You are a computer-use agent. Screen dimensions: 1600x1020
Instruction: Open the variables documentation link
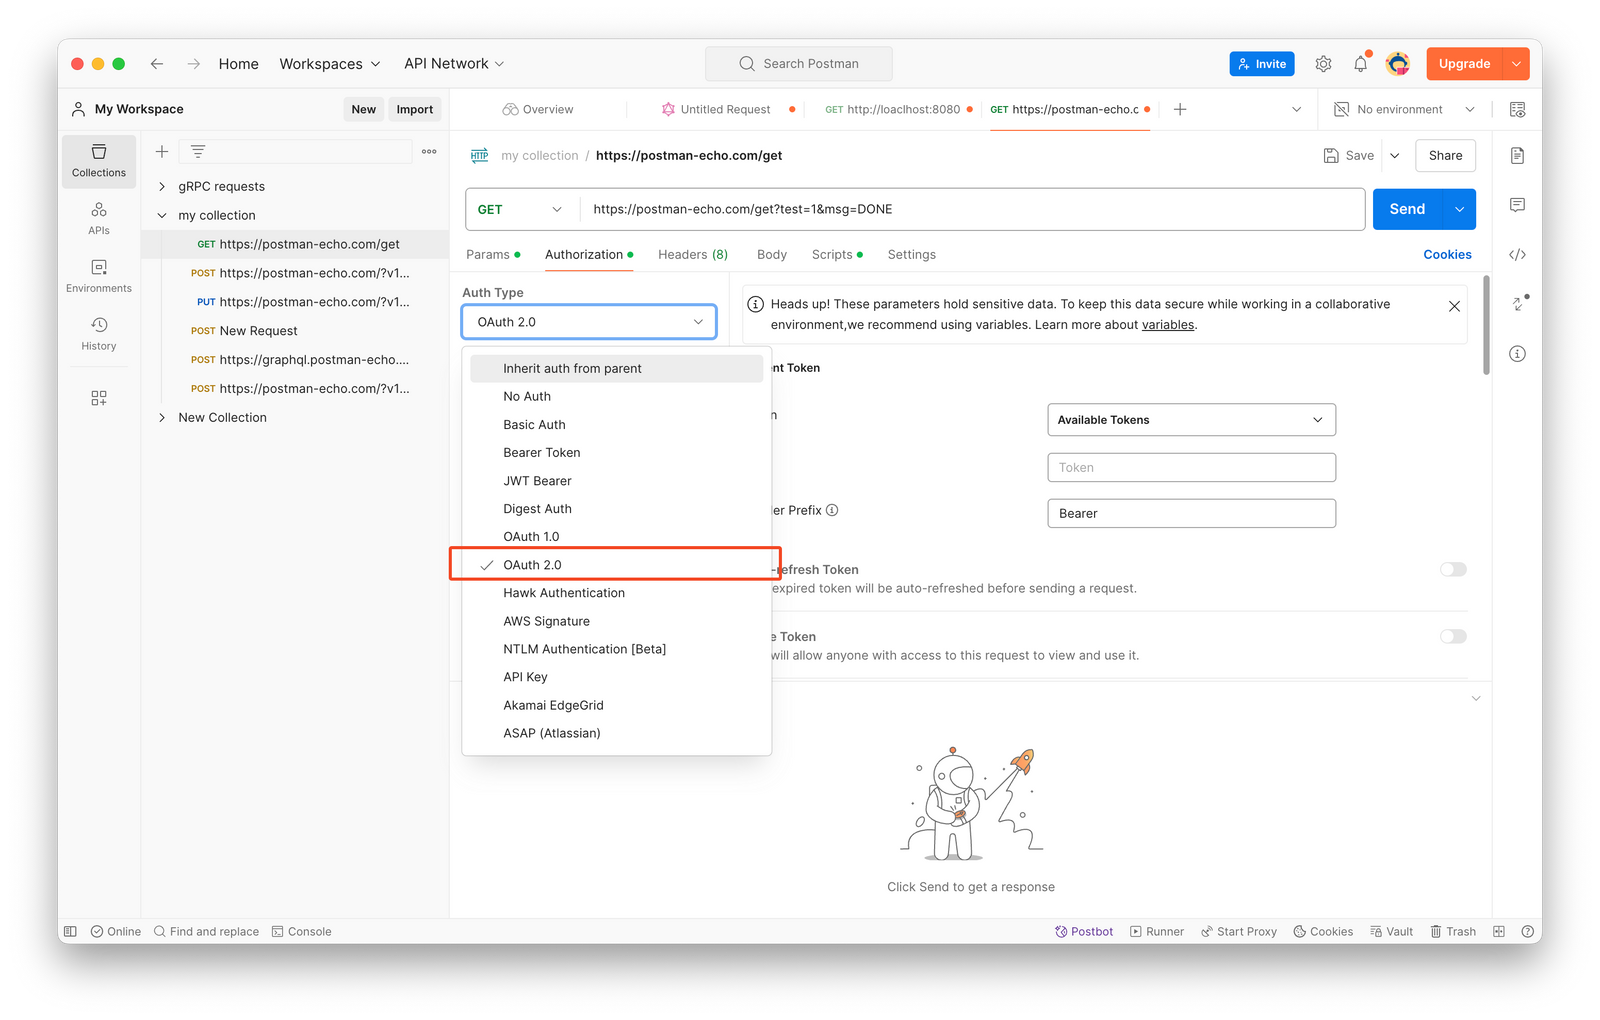[1168, 325]
